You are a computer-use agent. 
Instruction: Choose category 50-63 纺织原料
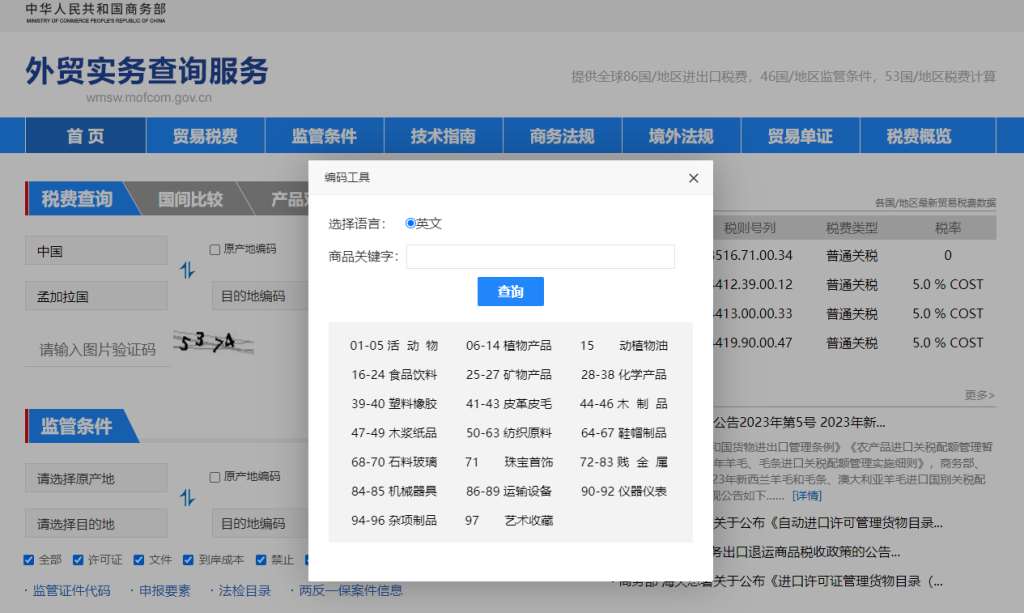coord(509,433)
